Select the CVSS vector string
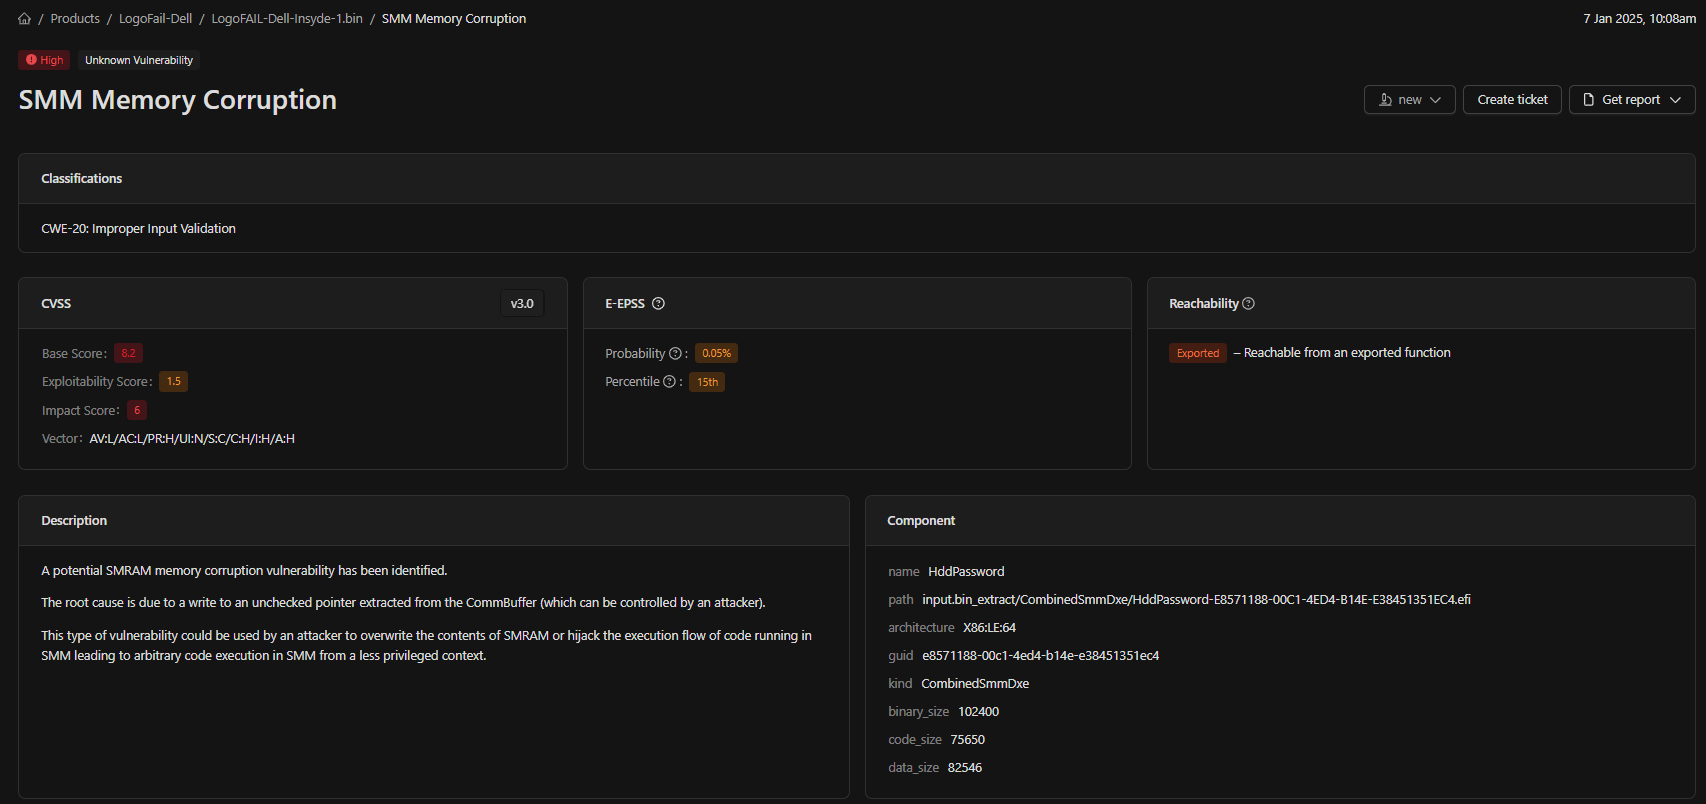The width and height of the screenshot is (1706, 804). click(x=192, y=439)
